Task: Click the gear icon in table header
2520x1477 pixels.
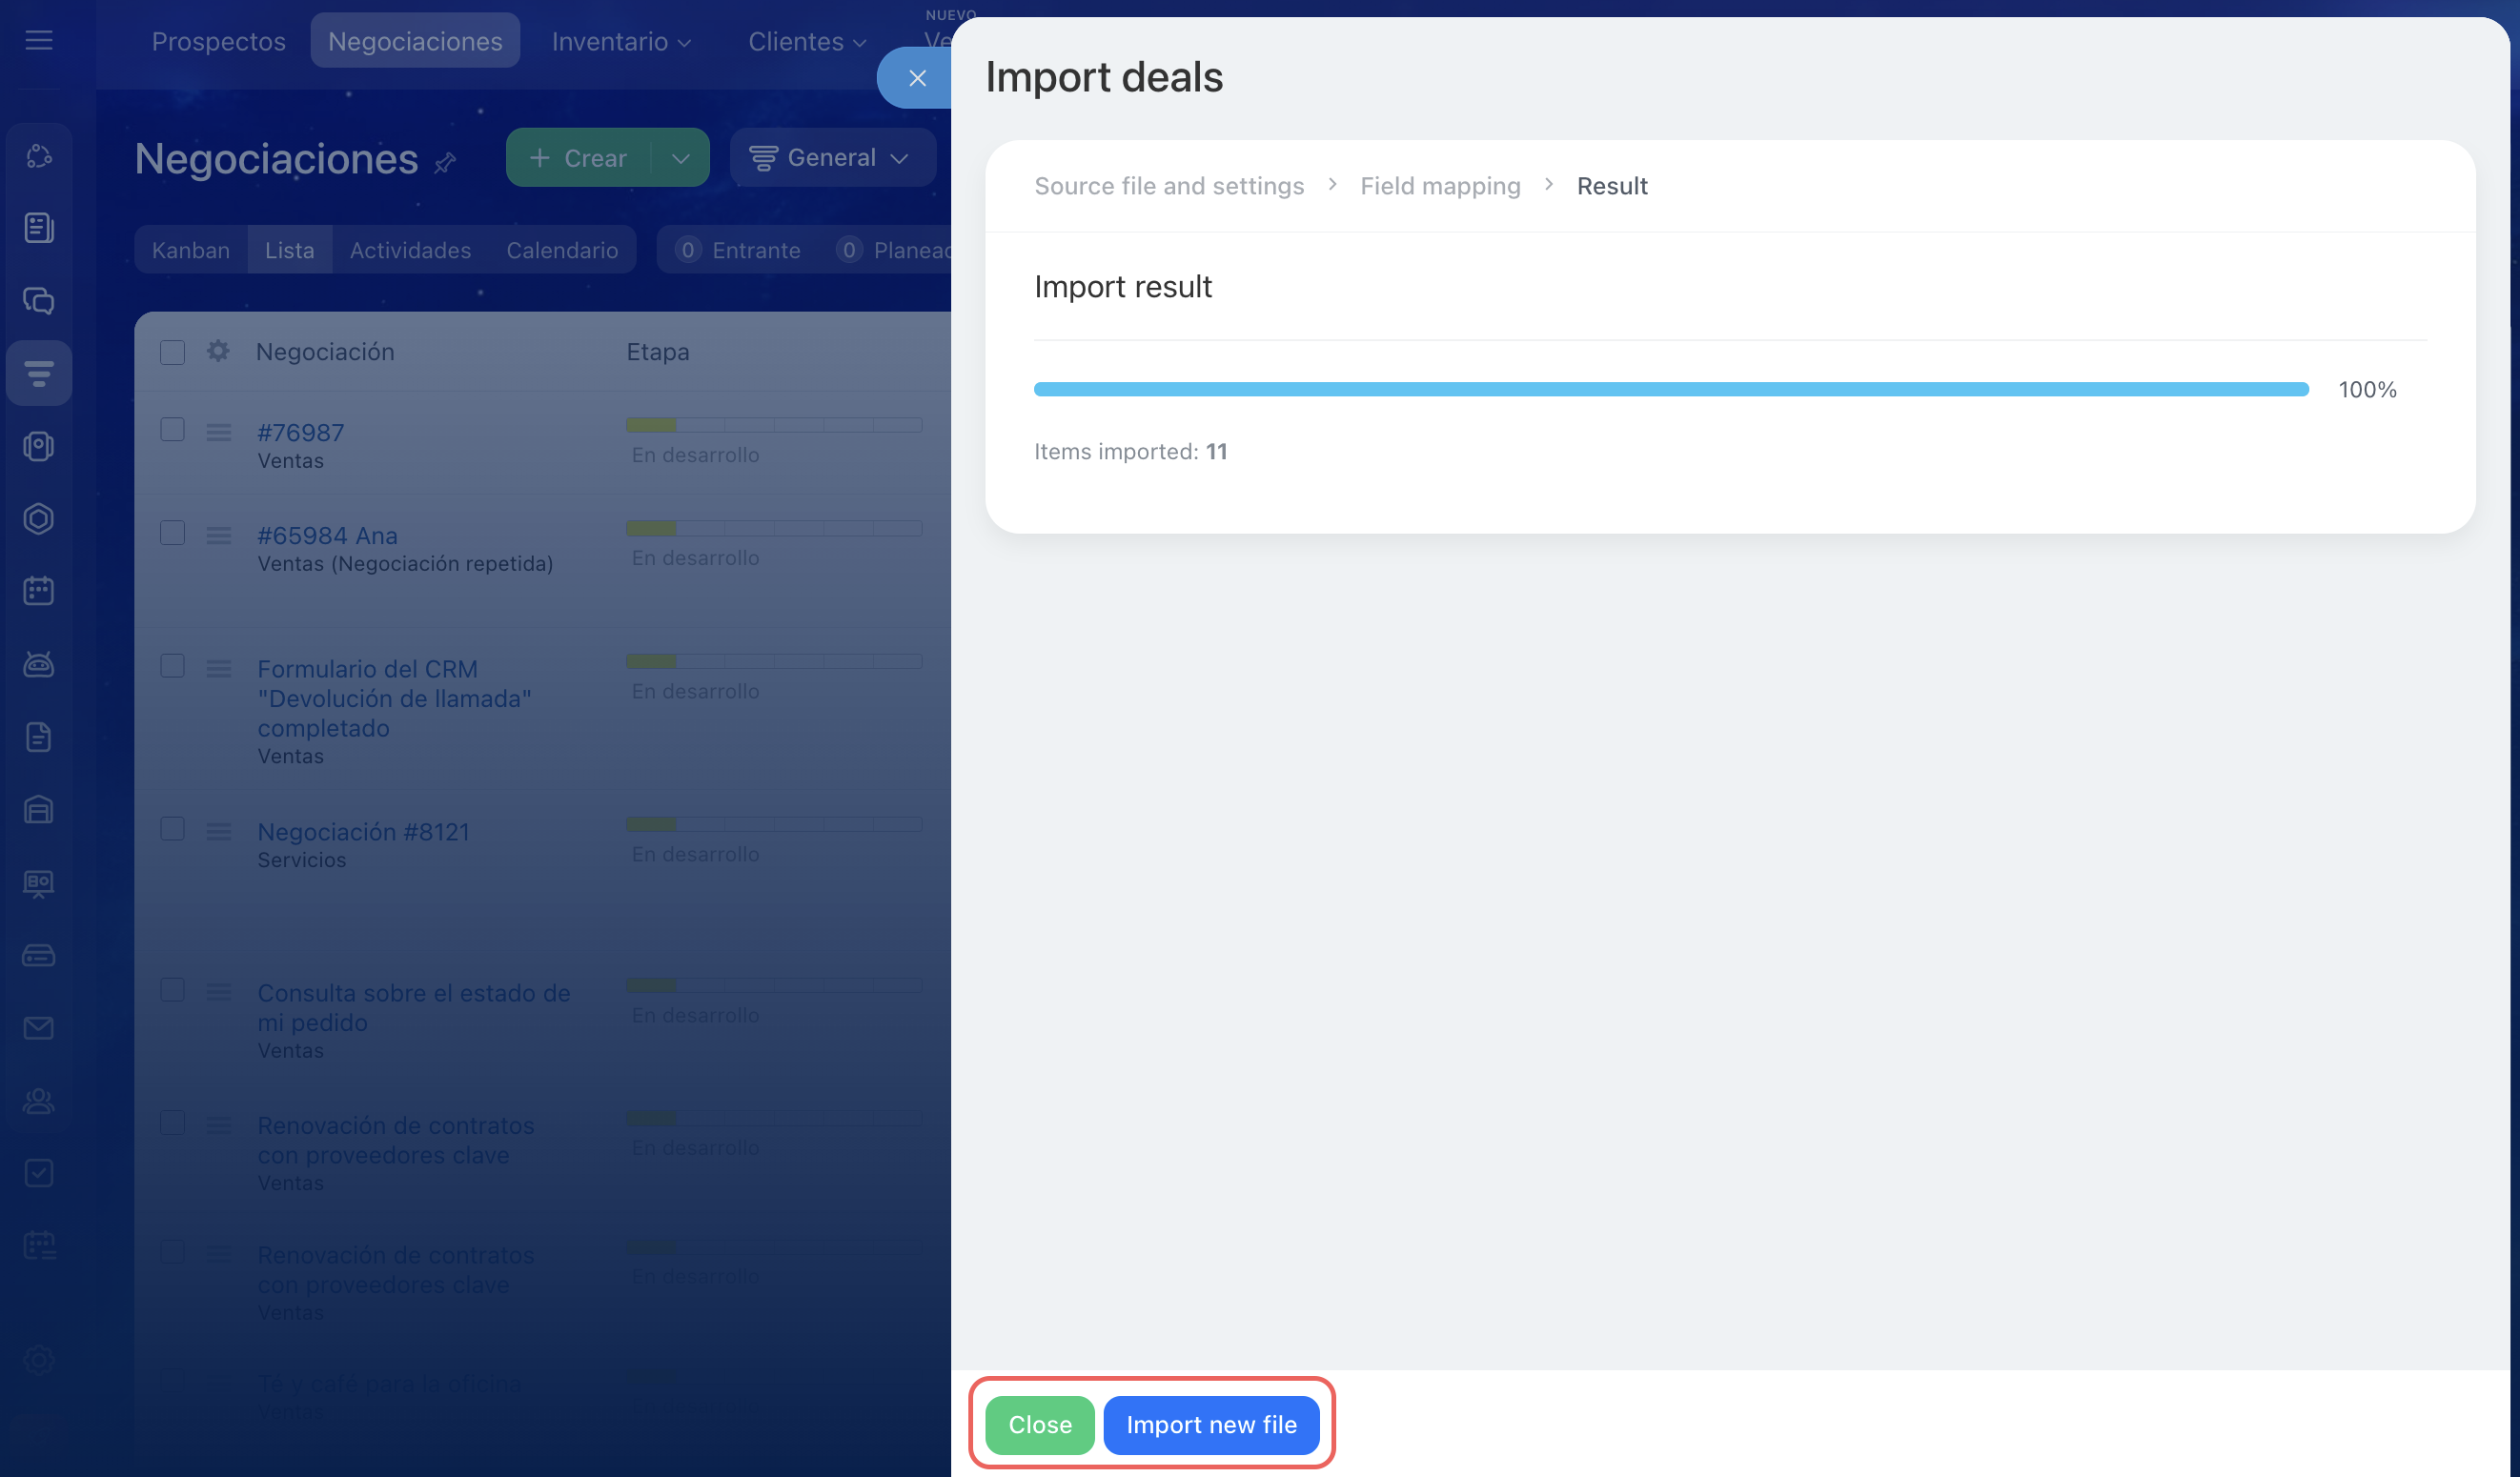Action: click(x=218, y=351)
